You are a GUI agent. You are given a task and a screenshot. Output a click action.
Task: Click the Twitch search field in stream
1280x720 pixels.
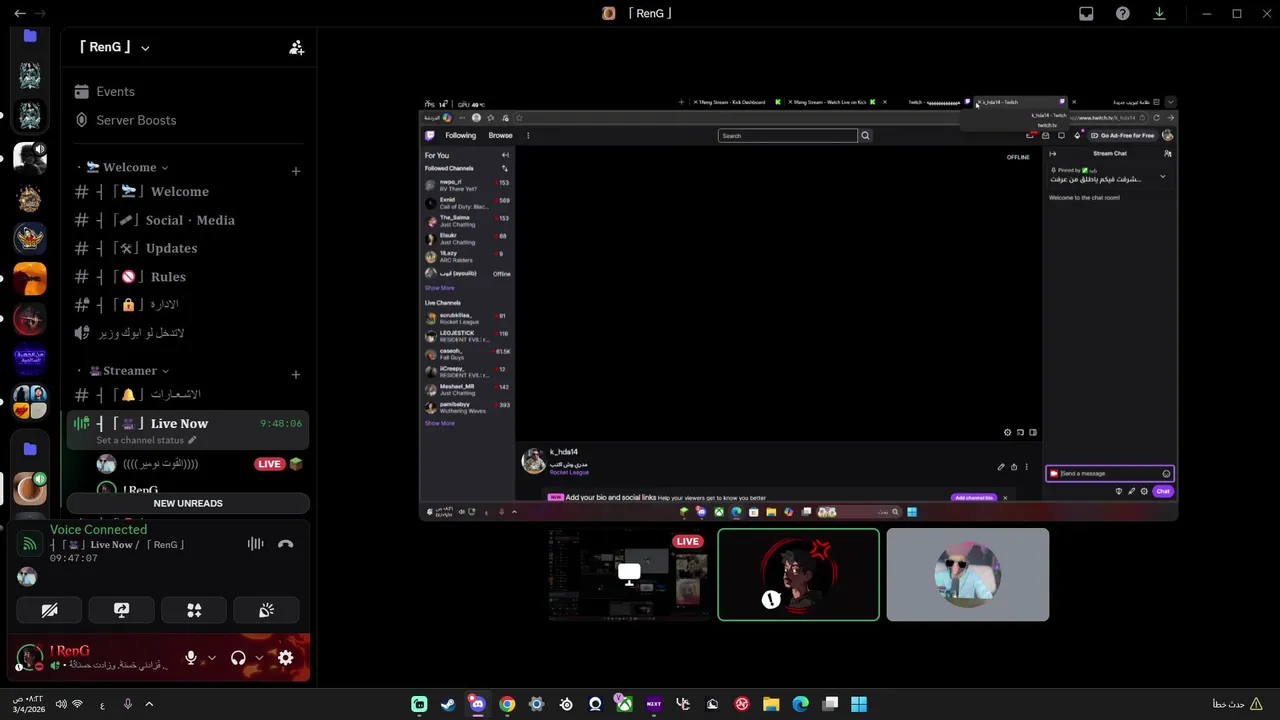click(787, 136)
